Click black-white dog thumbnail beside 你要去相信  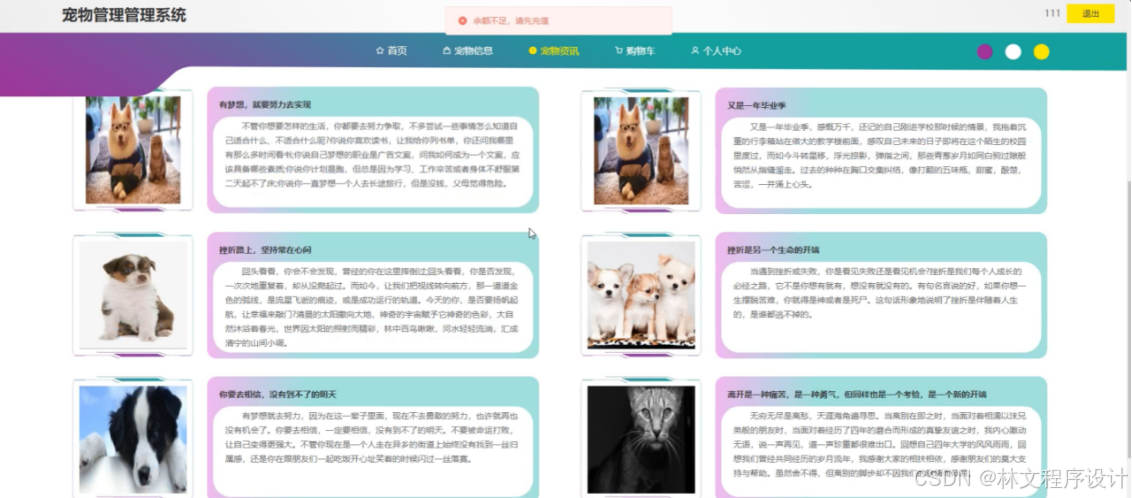[133, 439]
